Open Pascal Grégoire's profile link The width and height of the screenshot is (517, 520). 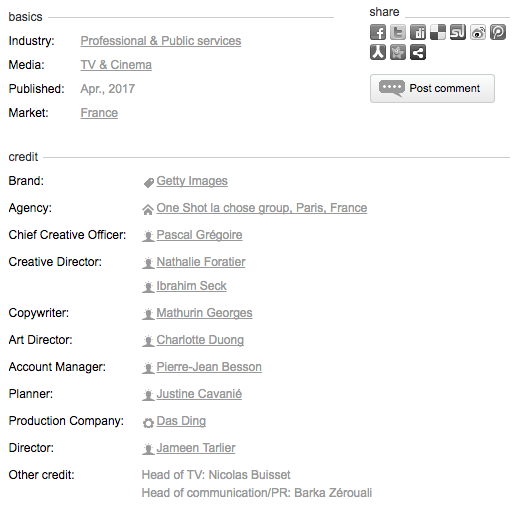[x=199, y=235]
